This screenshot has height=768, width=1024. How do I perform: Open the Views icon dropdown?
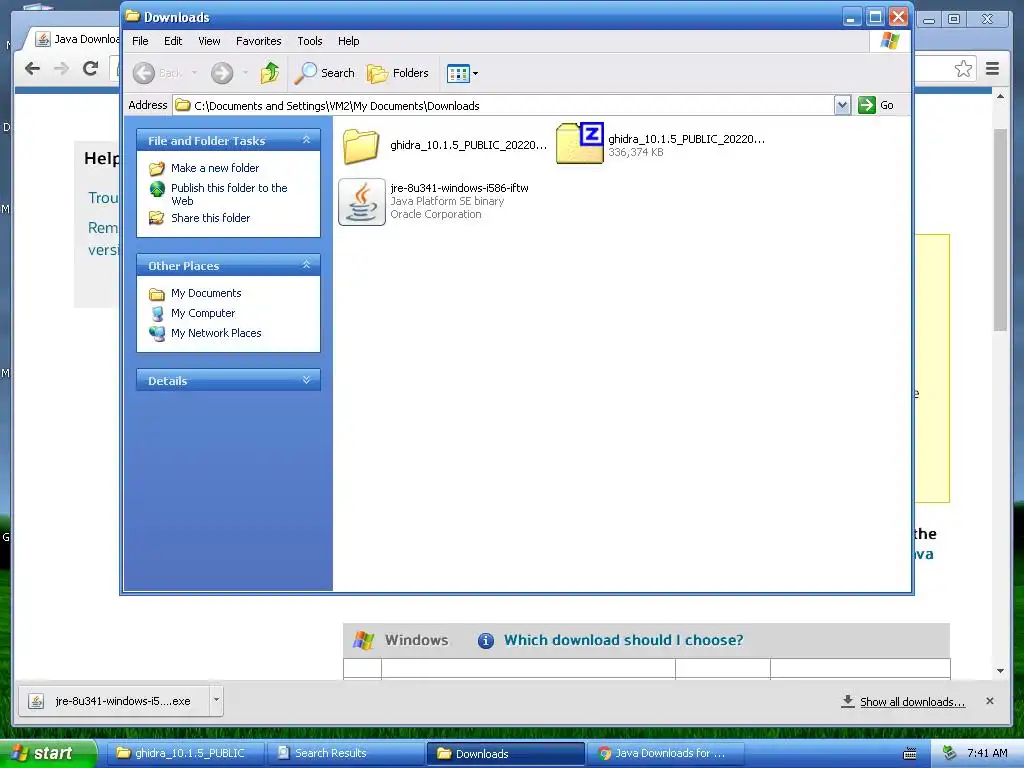(462, 73)
